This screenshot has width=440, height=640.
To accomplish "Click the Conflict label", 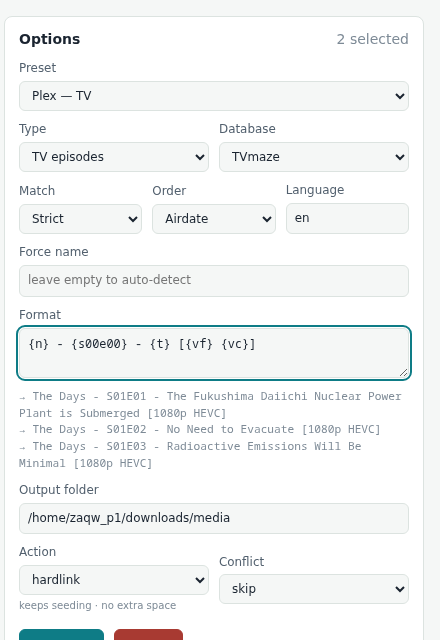I will [x=242, y=562].
